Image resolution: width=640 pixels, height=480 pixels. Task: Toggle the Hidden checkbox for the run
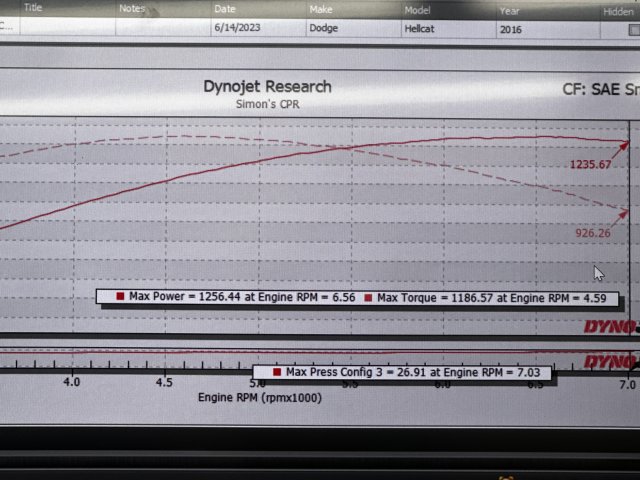[x=633, y=29]
